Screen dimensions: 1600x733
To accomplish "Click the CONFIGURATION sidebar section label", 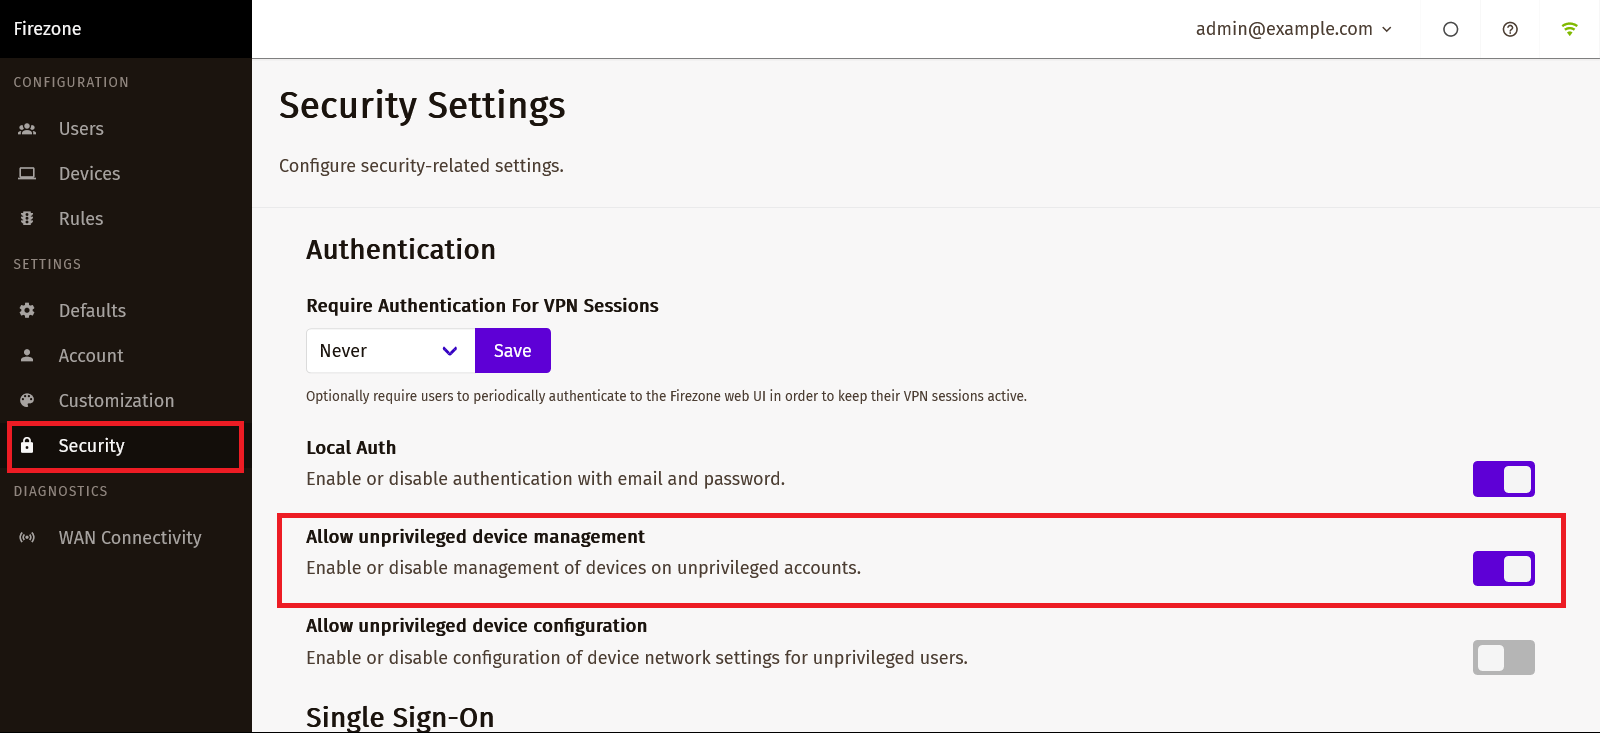I will coord(71,83).
